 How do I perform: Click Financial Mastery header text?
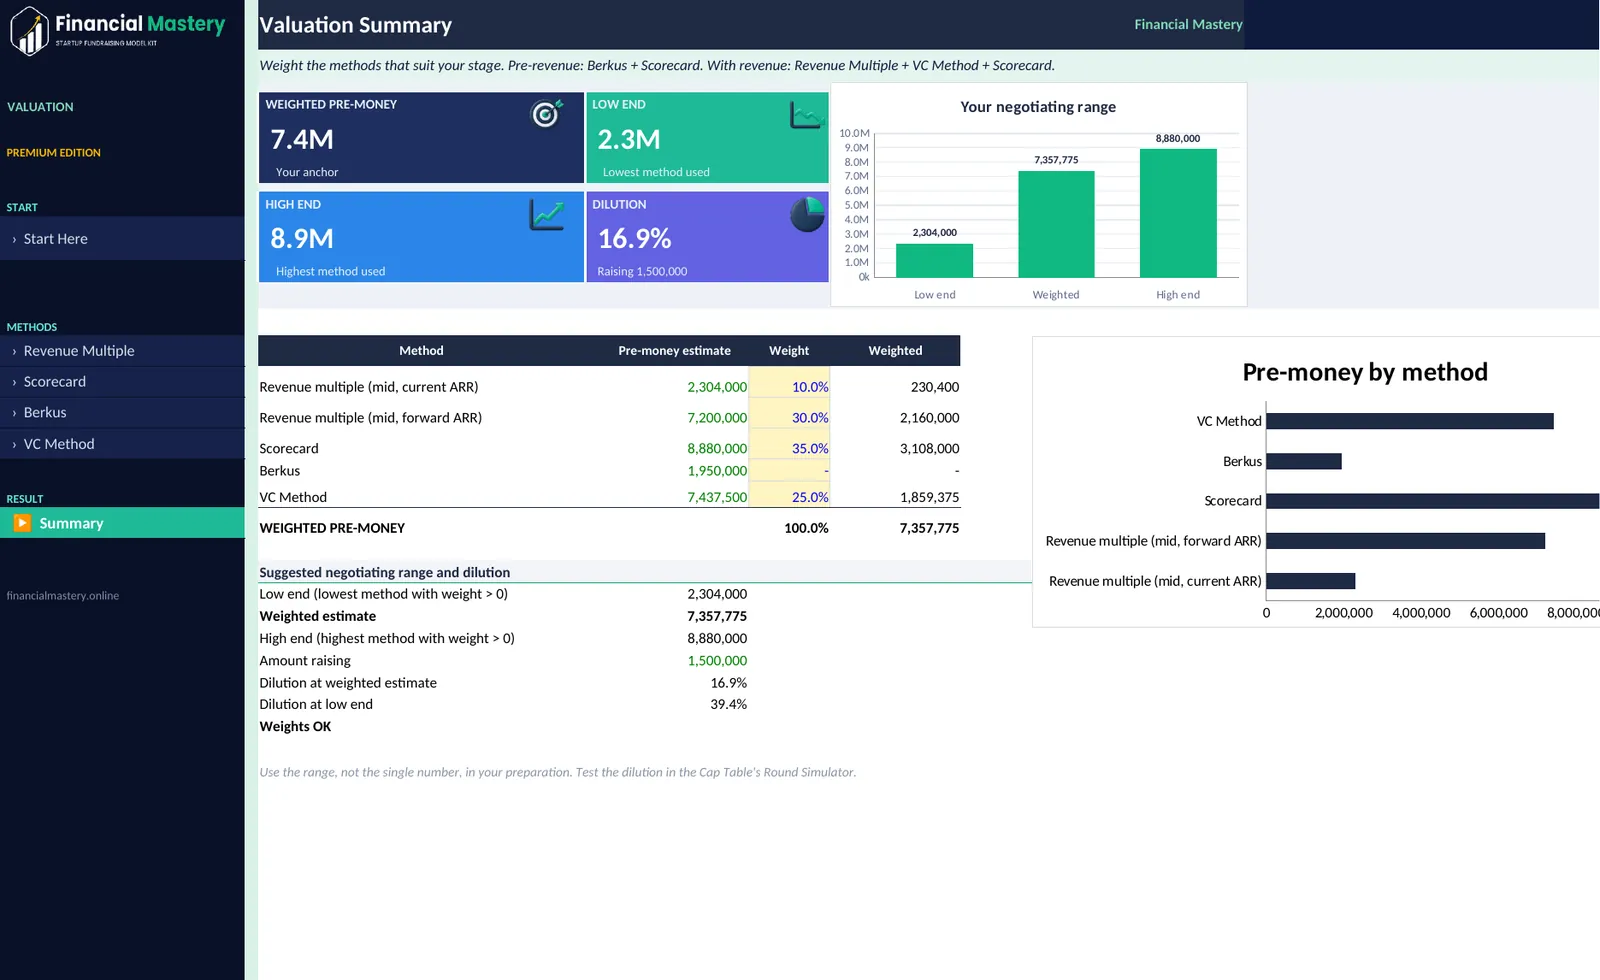pyautogui.click(x=1188, y=24)
